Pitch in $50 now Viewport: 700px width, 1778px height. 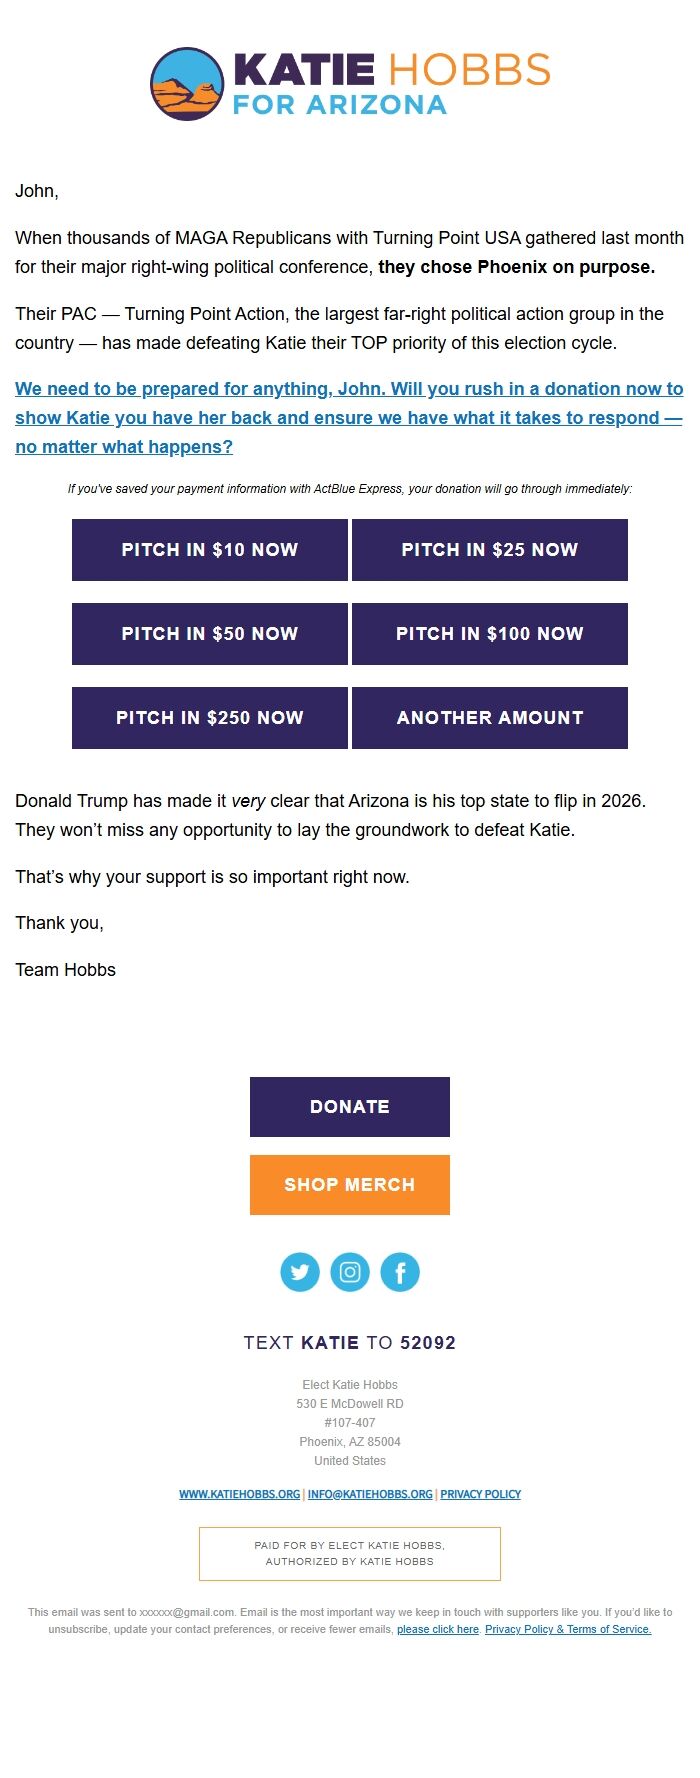209,633
